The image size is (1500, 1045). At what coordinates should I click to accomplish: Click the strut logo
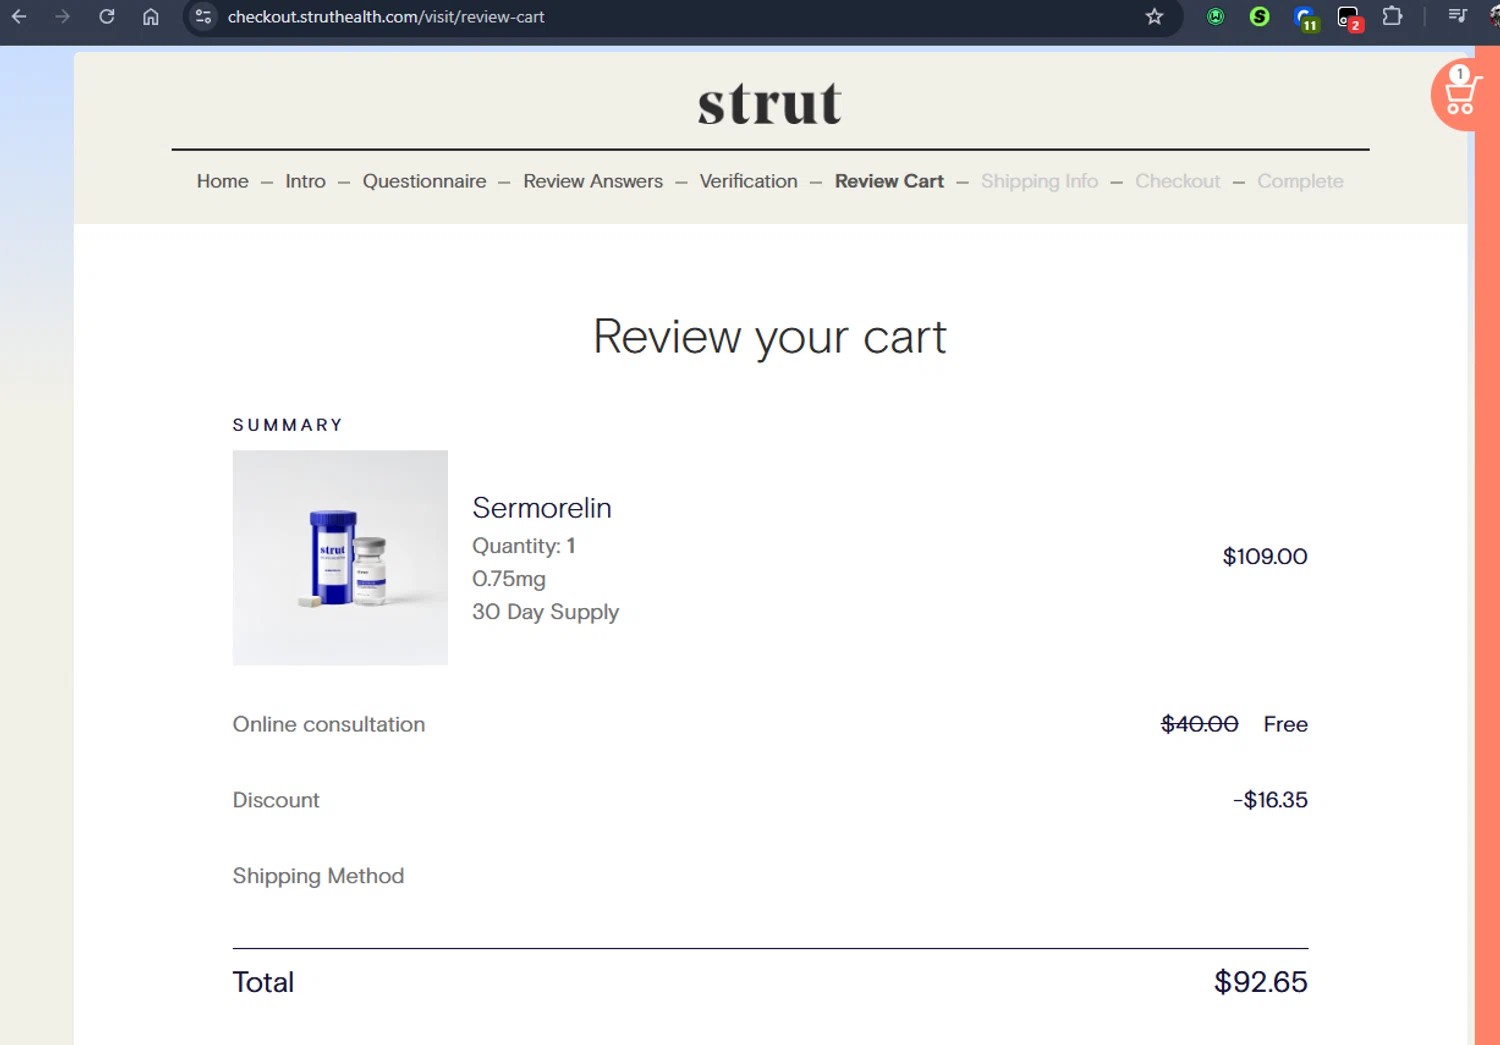tap(770, 103)
